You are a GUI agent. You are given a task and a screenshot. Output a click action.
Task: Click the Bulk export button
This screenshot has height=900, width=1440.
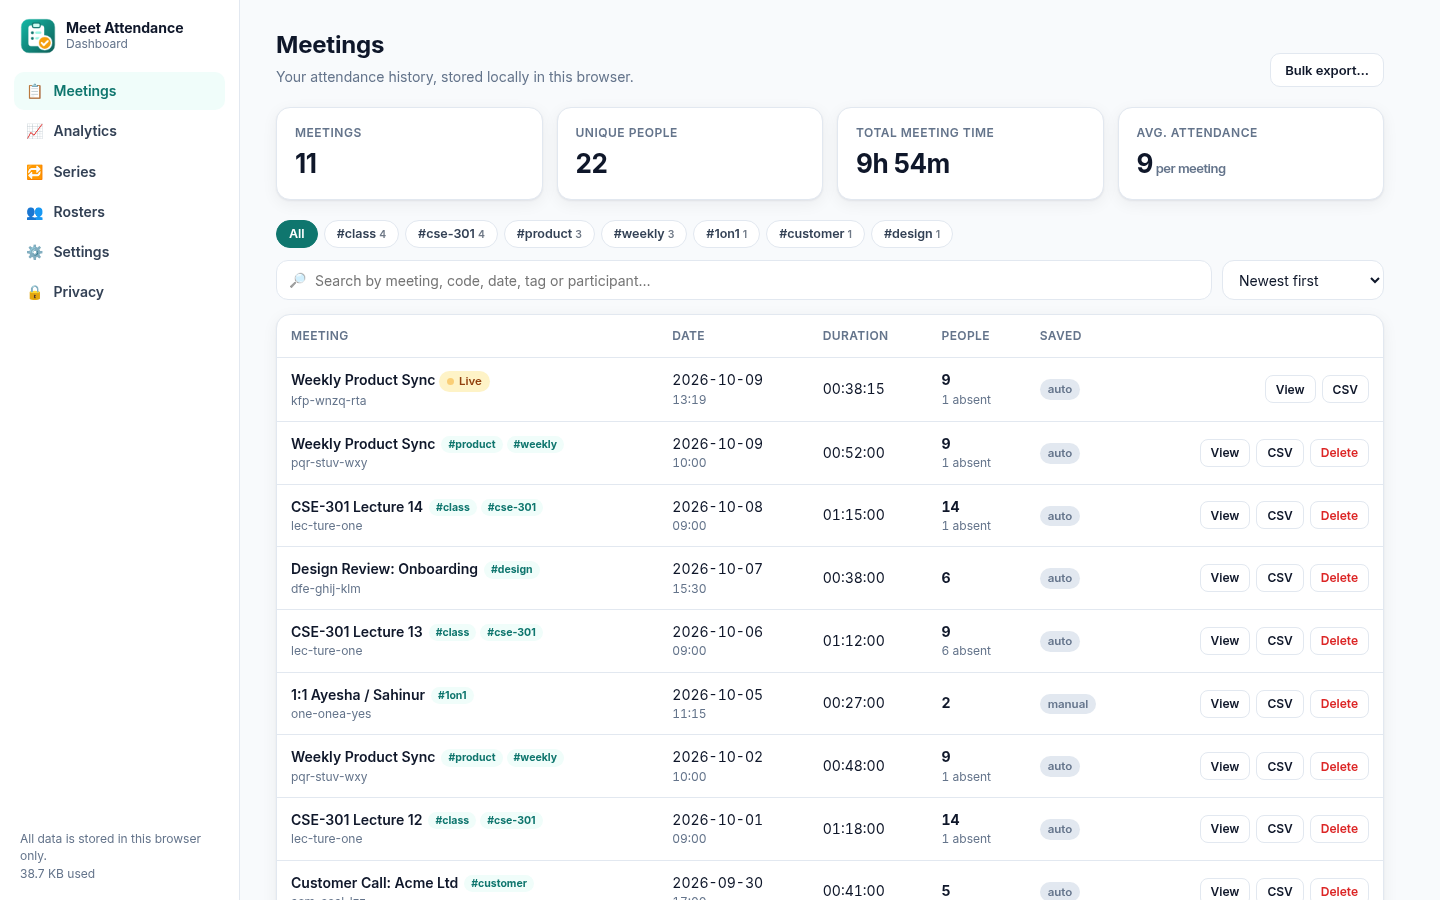[x=1326, y=70]
